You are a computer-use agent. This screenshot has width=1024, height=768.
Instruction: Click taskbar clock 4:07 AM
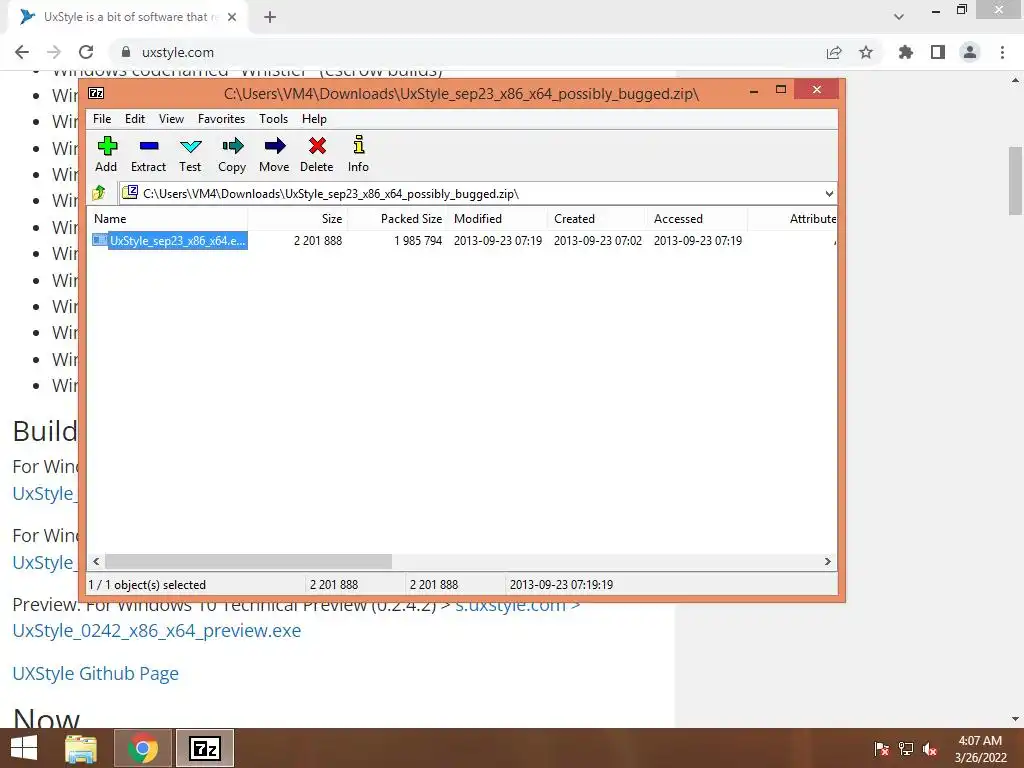click(980, 741)
